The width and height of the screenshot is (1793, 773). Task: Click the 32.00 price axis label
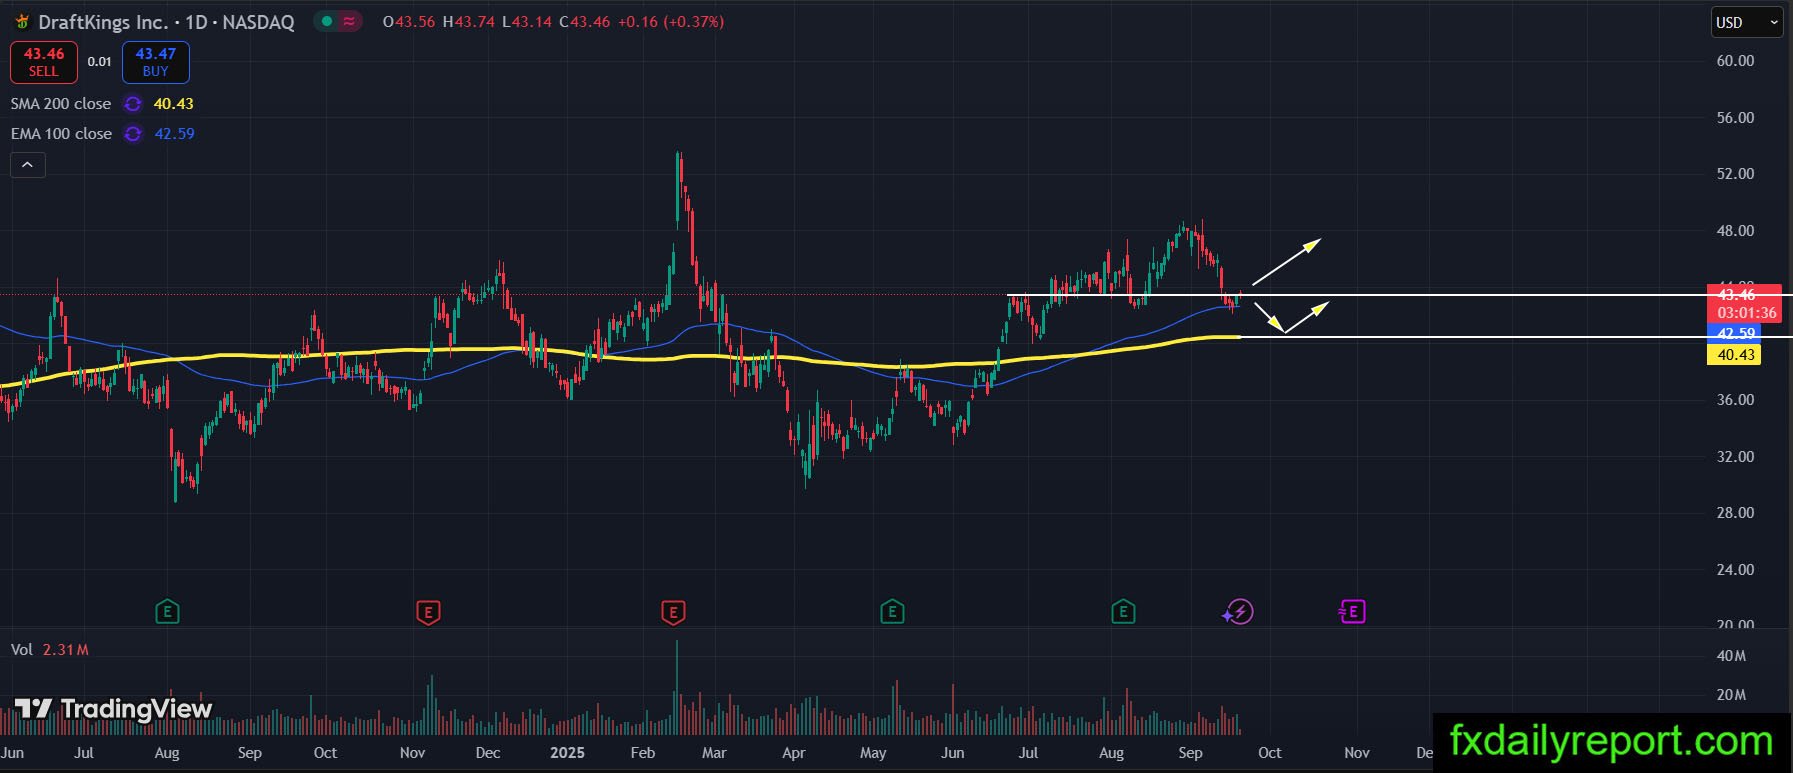click(1735, 457)
